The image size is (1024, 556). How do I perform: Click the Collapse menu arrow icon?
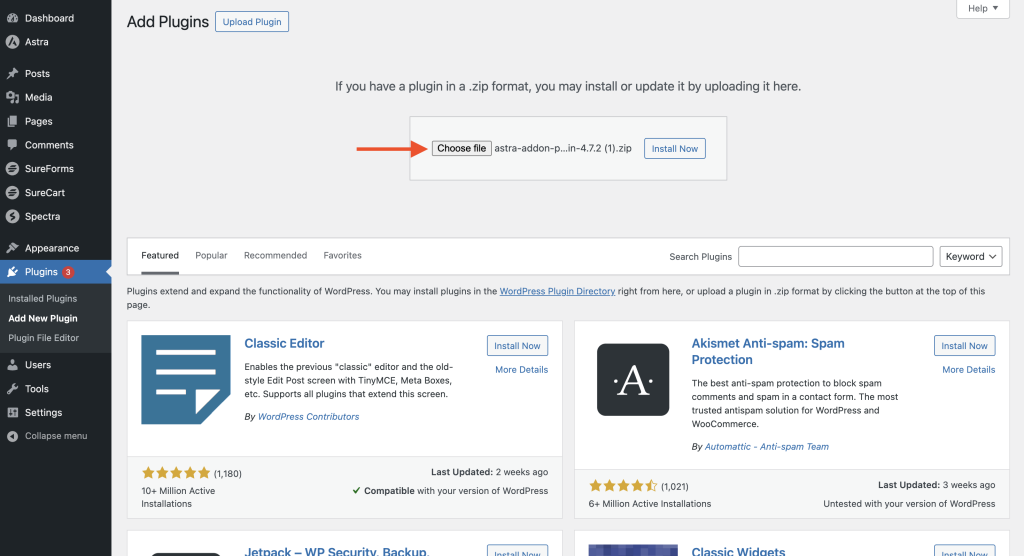[12, 436]
